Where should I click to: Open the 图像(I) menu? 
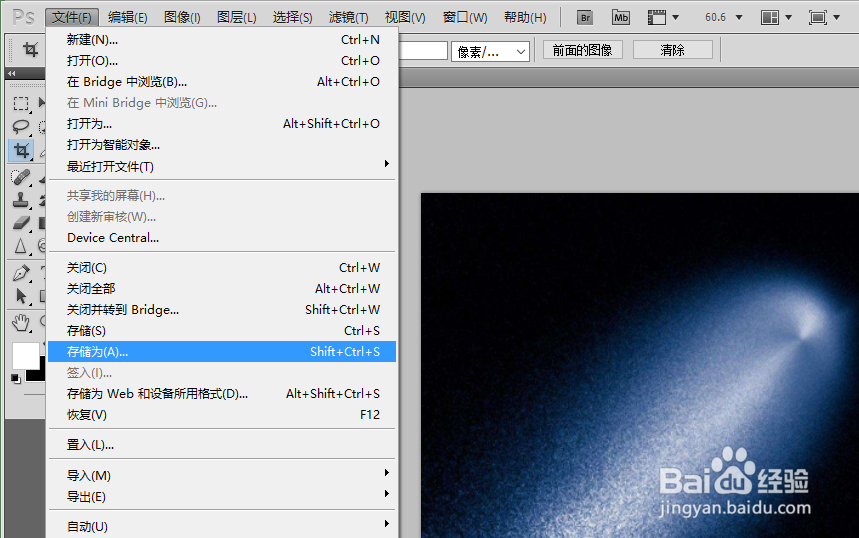point(182,18)
